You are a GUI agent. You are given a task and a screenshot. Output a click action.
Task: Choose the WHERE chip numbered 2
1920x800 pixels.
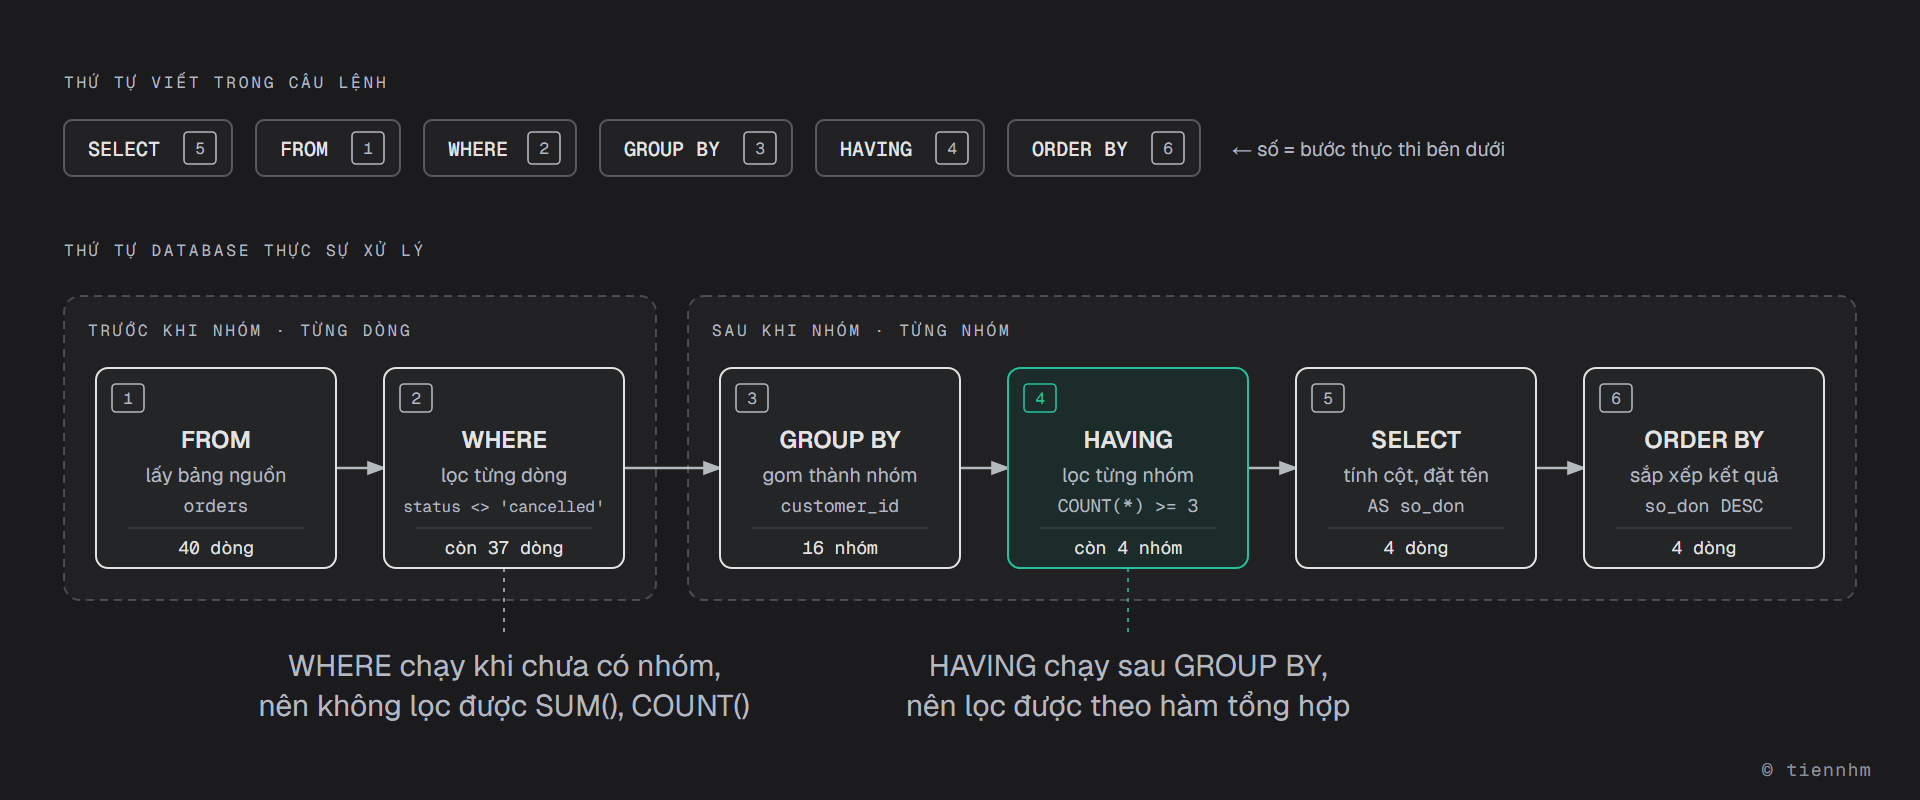[x=500, y=148]
